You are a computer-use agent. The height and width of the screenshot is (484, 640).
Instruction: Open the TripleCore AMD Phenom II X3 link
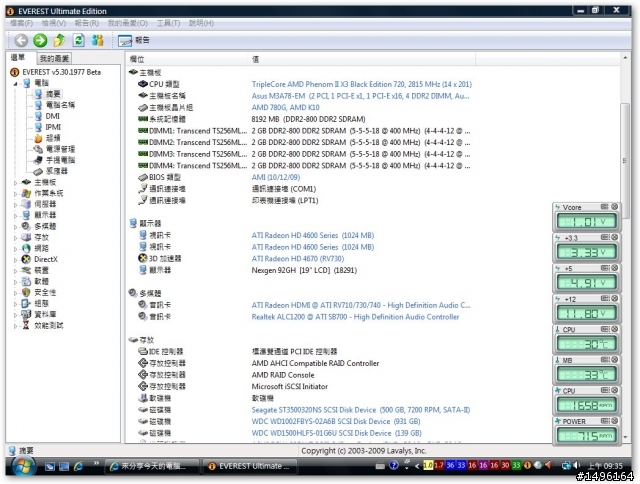[362, 84]
